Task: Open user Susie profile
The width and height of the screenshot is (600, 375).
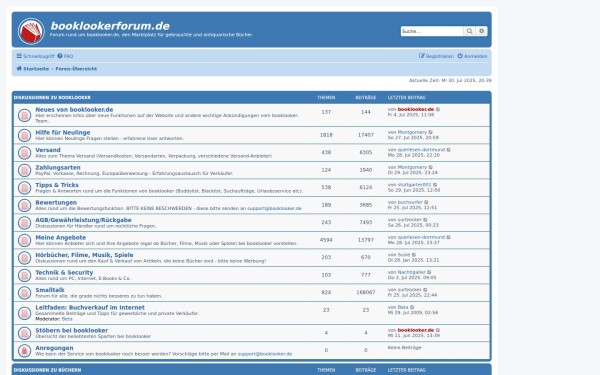Action: [404, 255]
